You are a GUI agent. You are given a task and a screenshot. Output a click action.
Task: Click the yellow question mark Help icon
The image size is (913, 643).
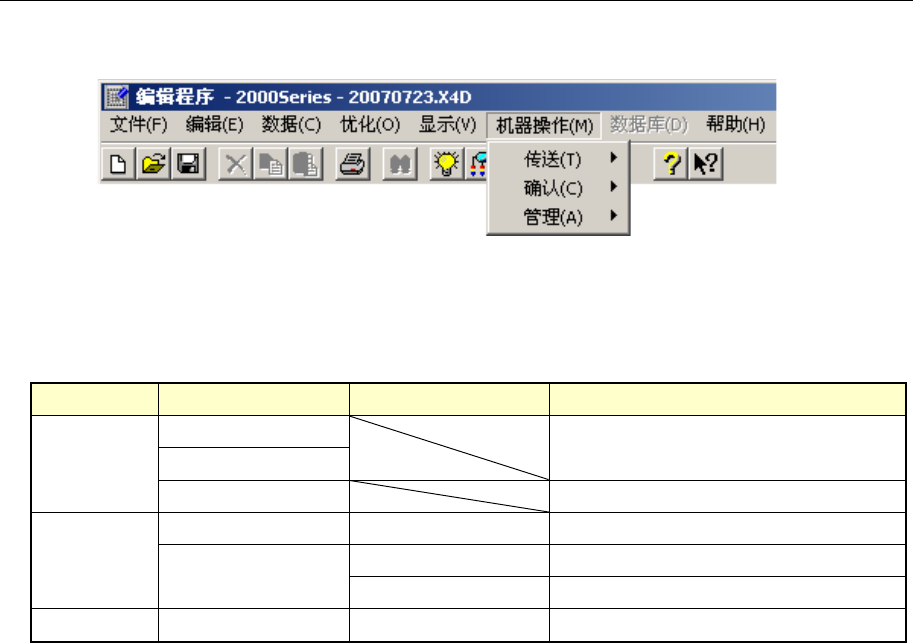(x=671, y=164)
